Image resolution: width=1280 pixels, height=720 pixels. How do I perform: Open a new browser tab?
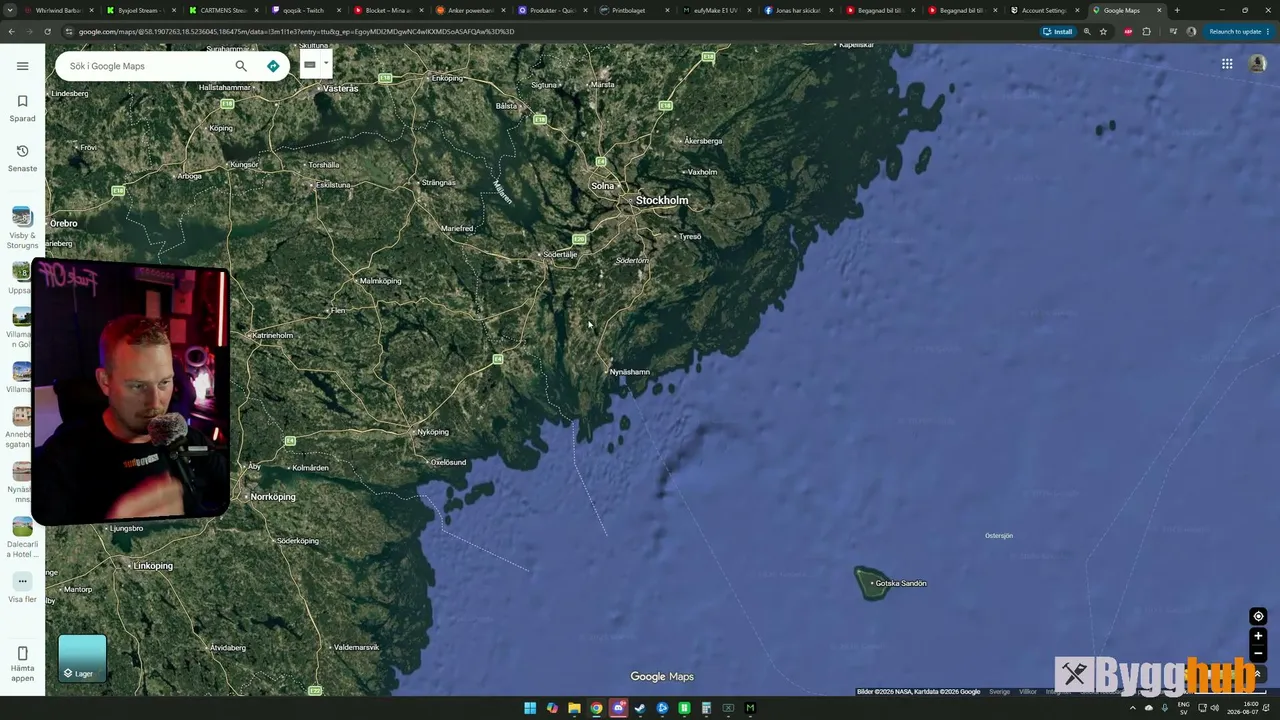tap(1177, 10)
